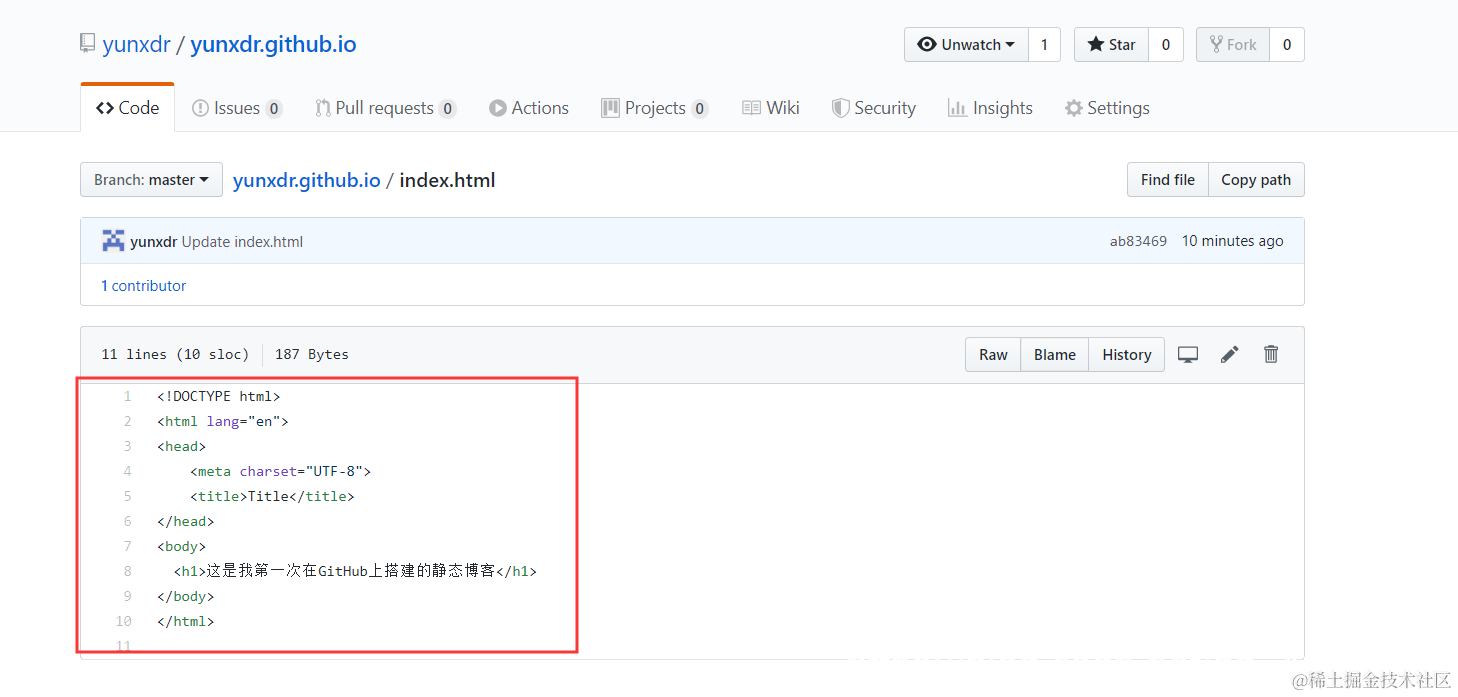The width and height of the screenshot is (1458, 697).
Task: Click the Find file button
Action: 1167,180
